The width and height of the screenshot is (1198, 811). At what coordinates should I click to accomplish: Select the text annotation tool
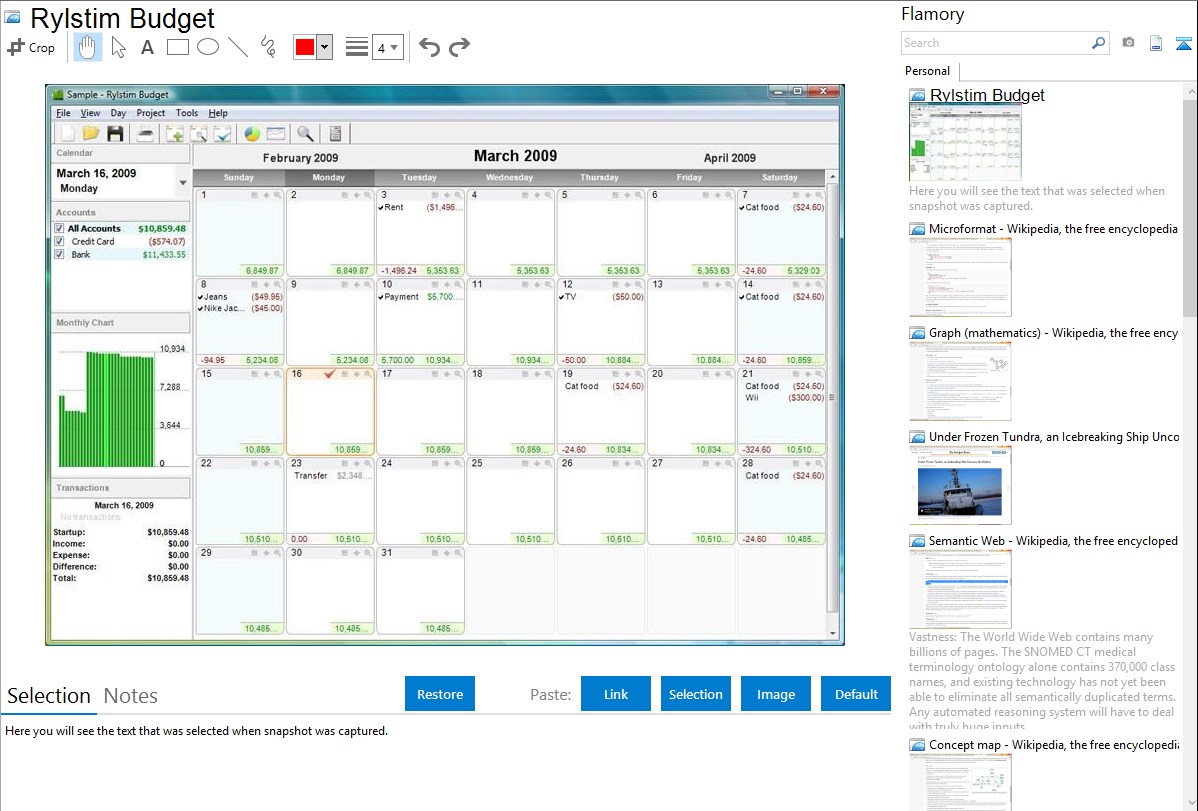[x=147, y=47]
